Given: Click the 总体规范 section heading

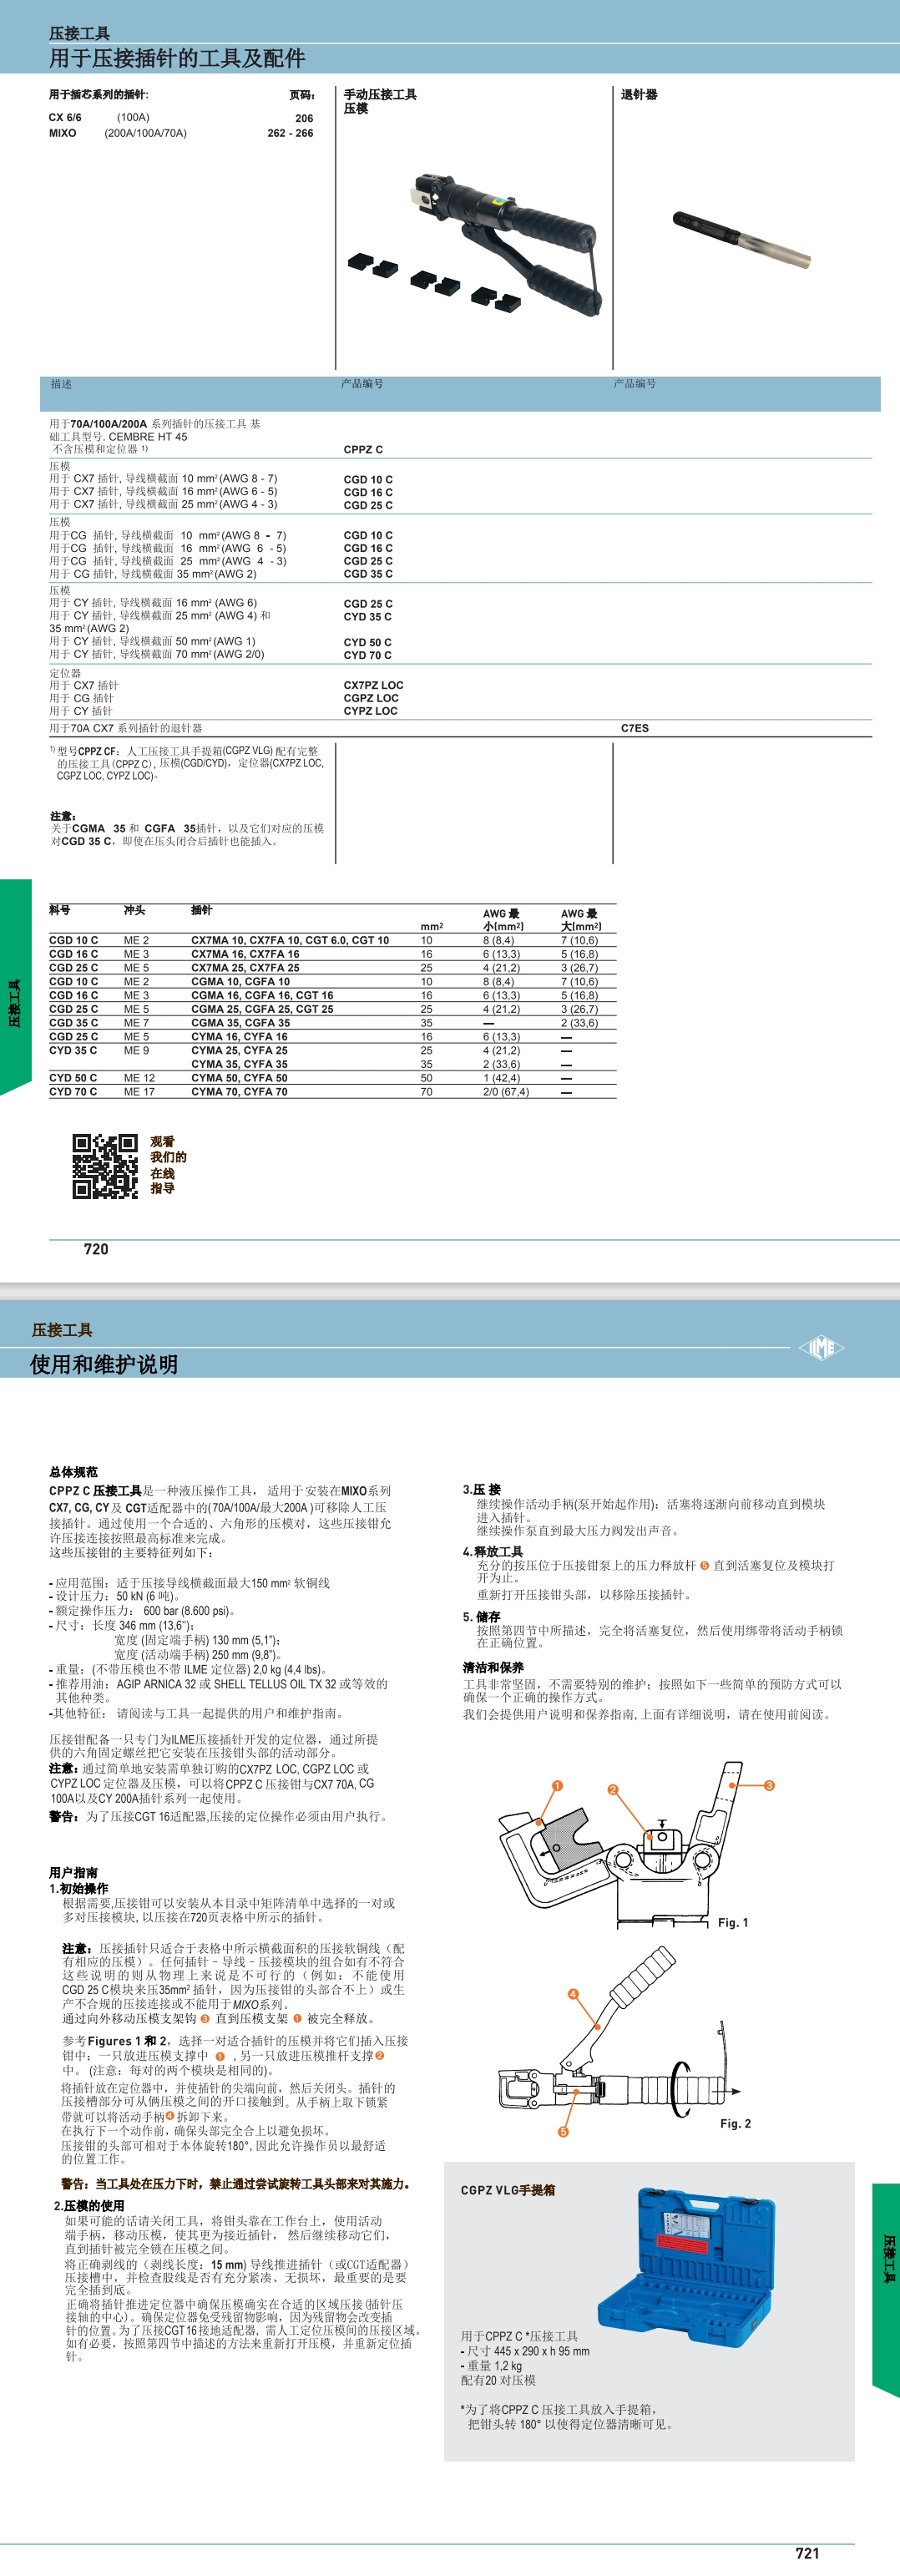Looking at the screenshot, I should coord(73,1472).
